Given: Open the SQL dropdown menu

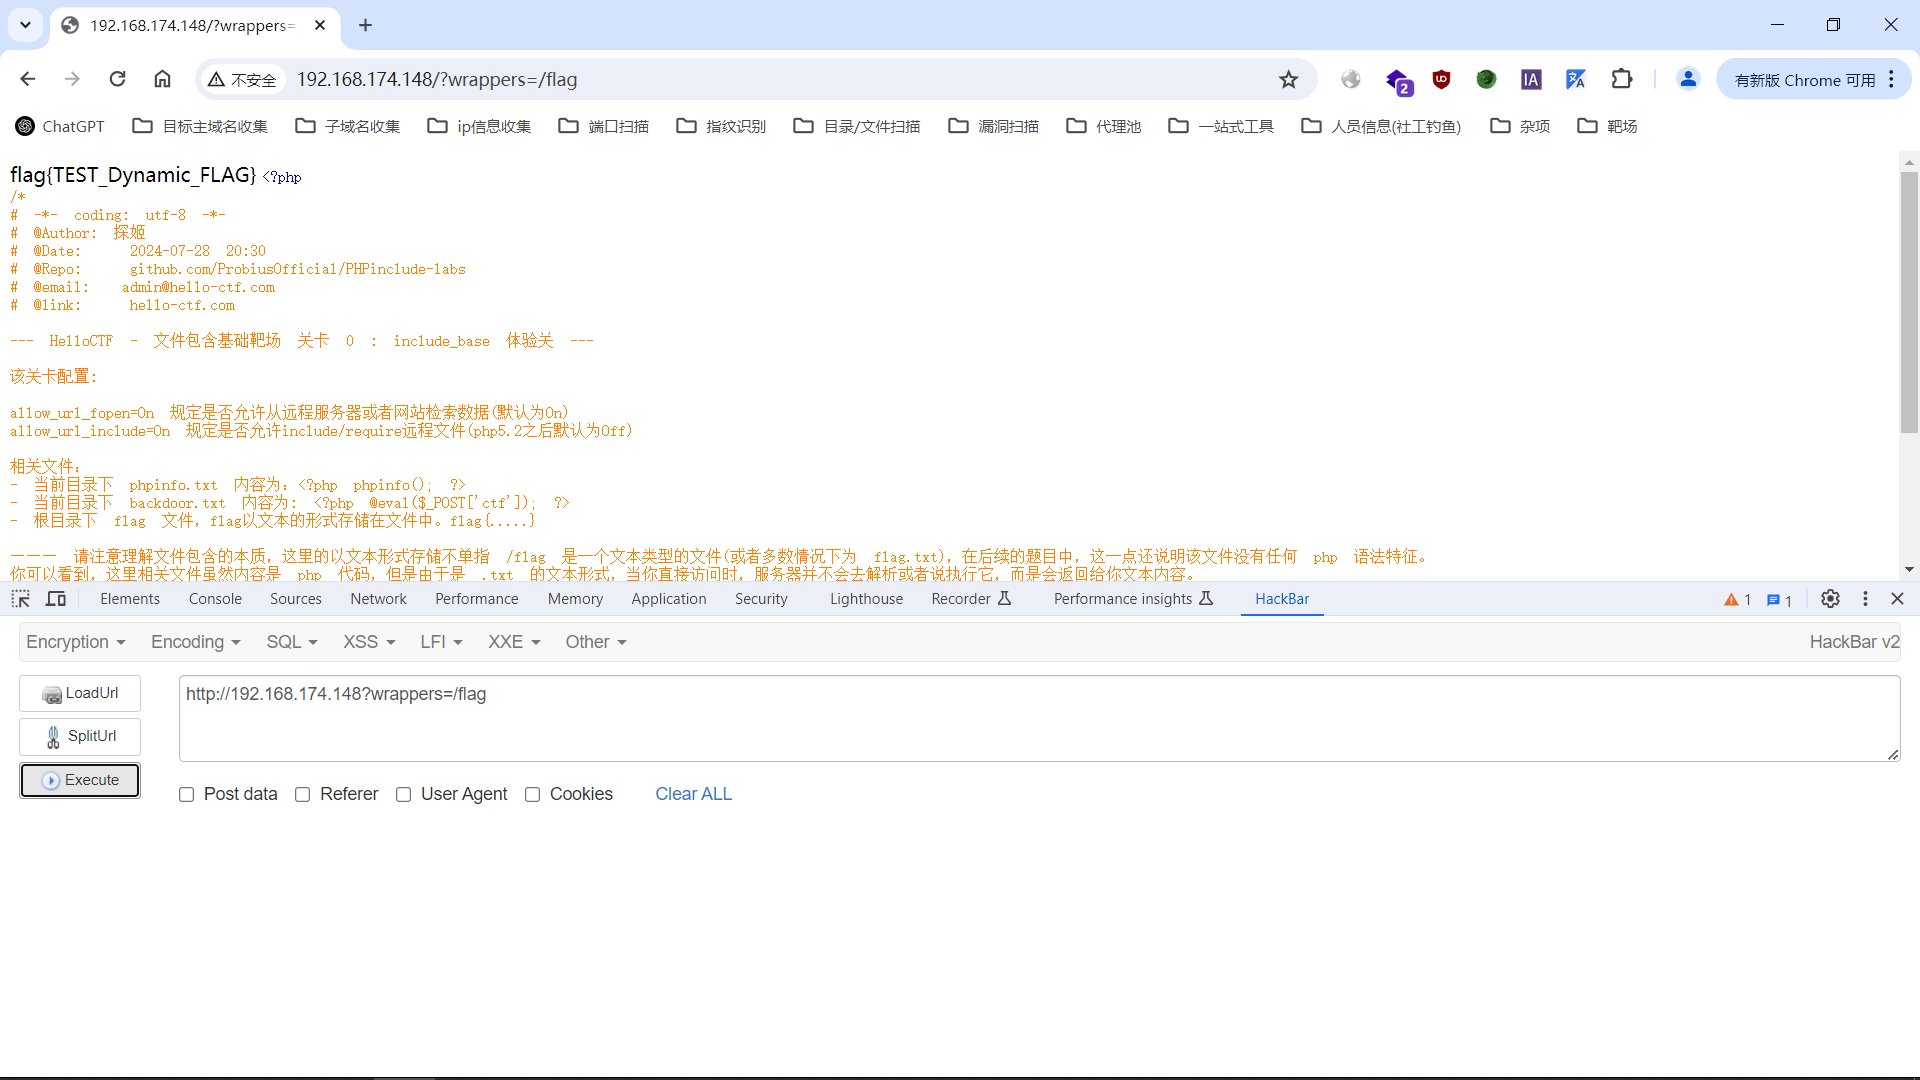Looking at the screenshot, I should click(x=291, y=642).
